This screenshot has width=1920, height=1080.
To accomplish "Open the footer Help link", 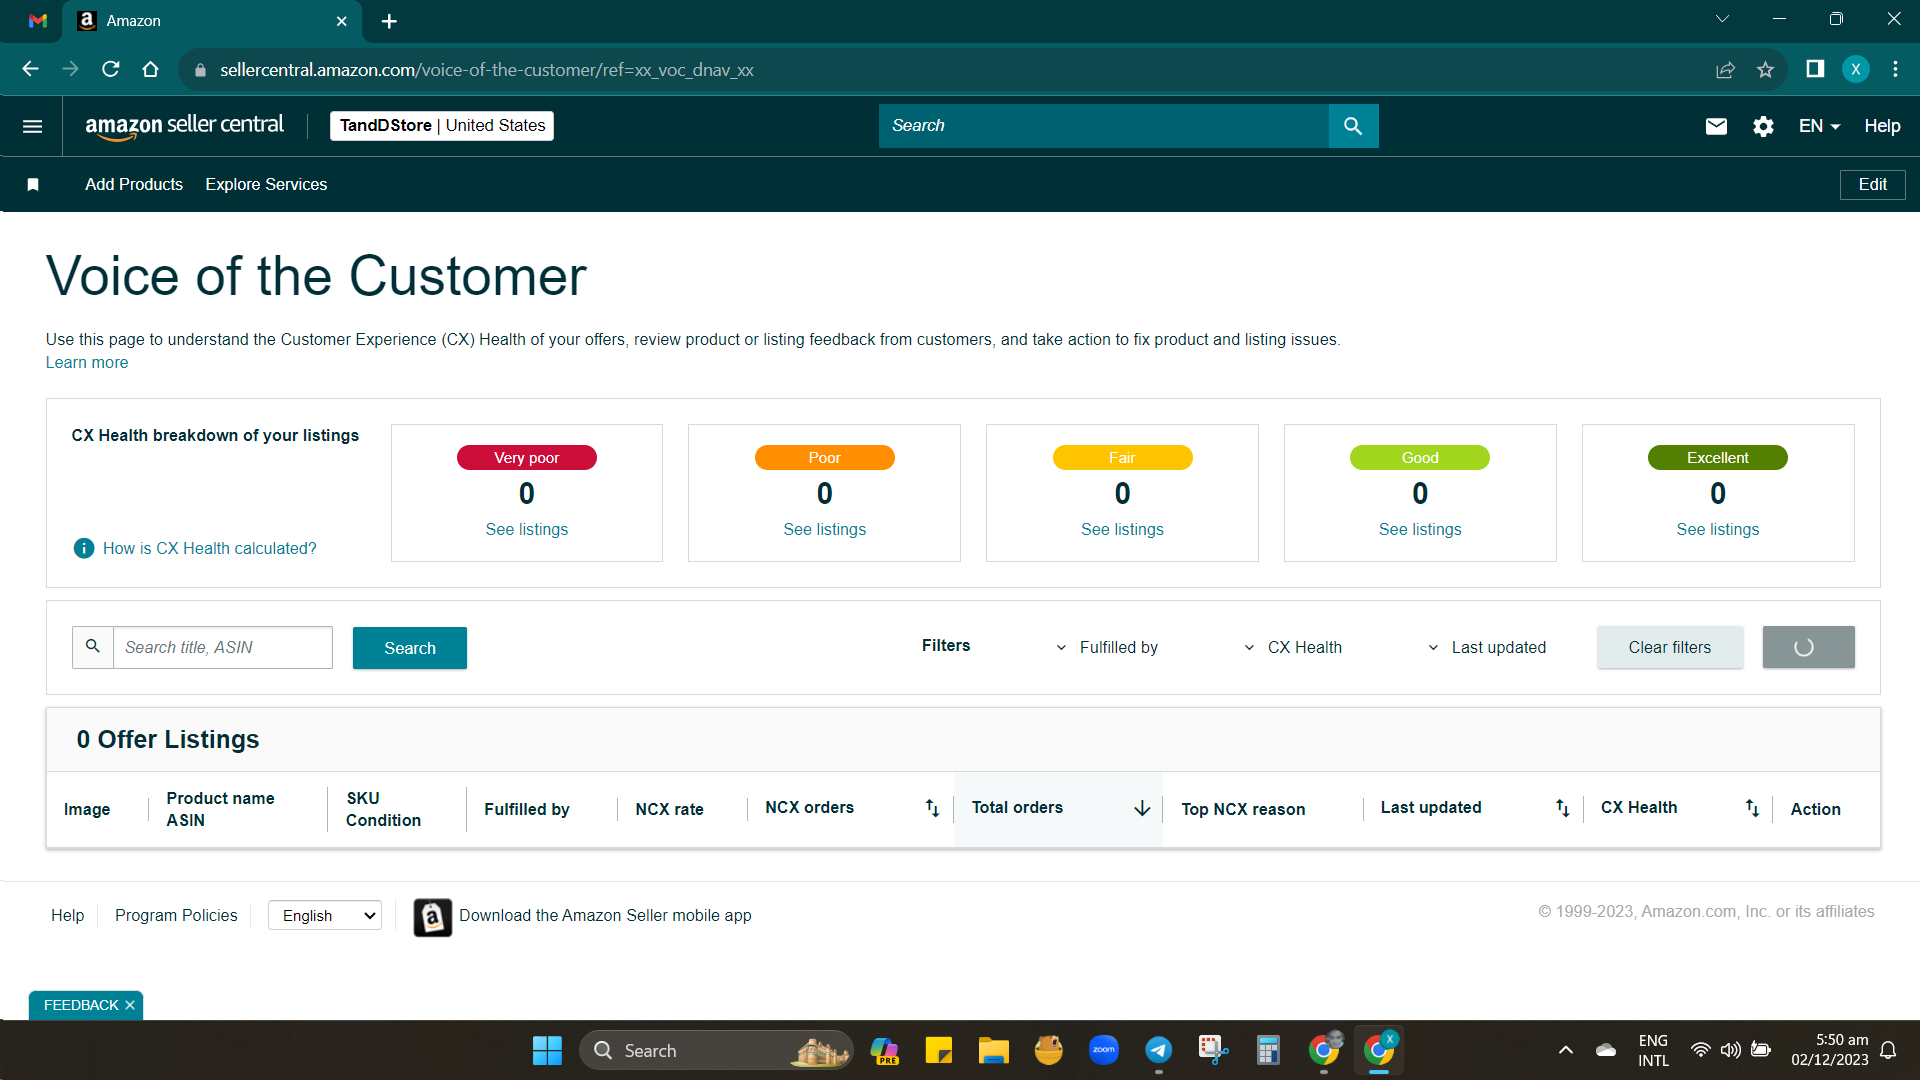I will pos(68,916).
